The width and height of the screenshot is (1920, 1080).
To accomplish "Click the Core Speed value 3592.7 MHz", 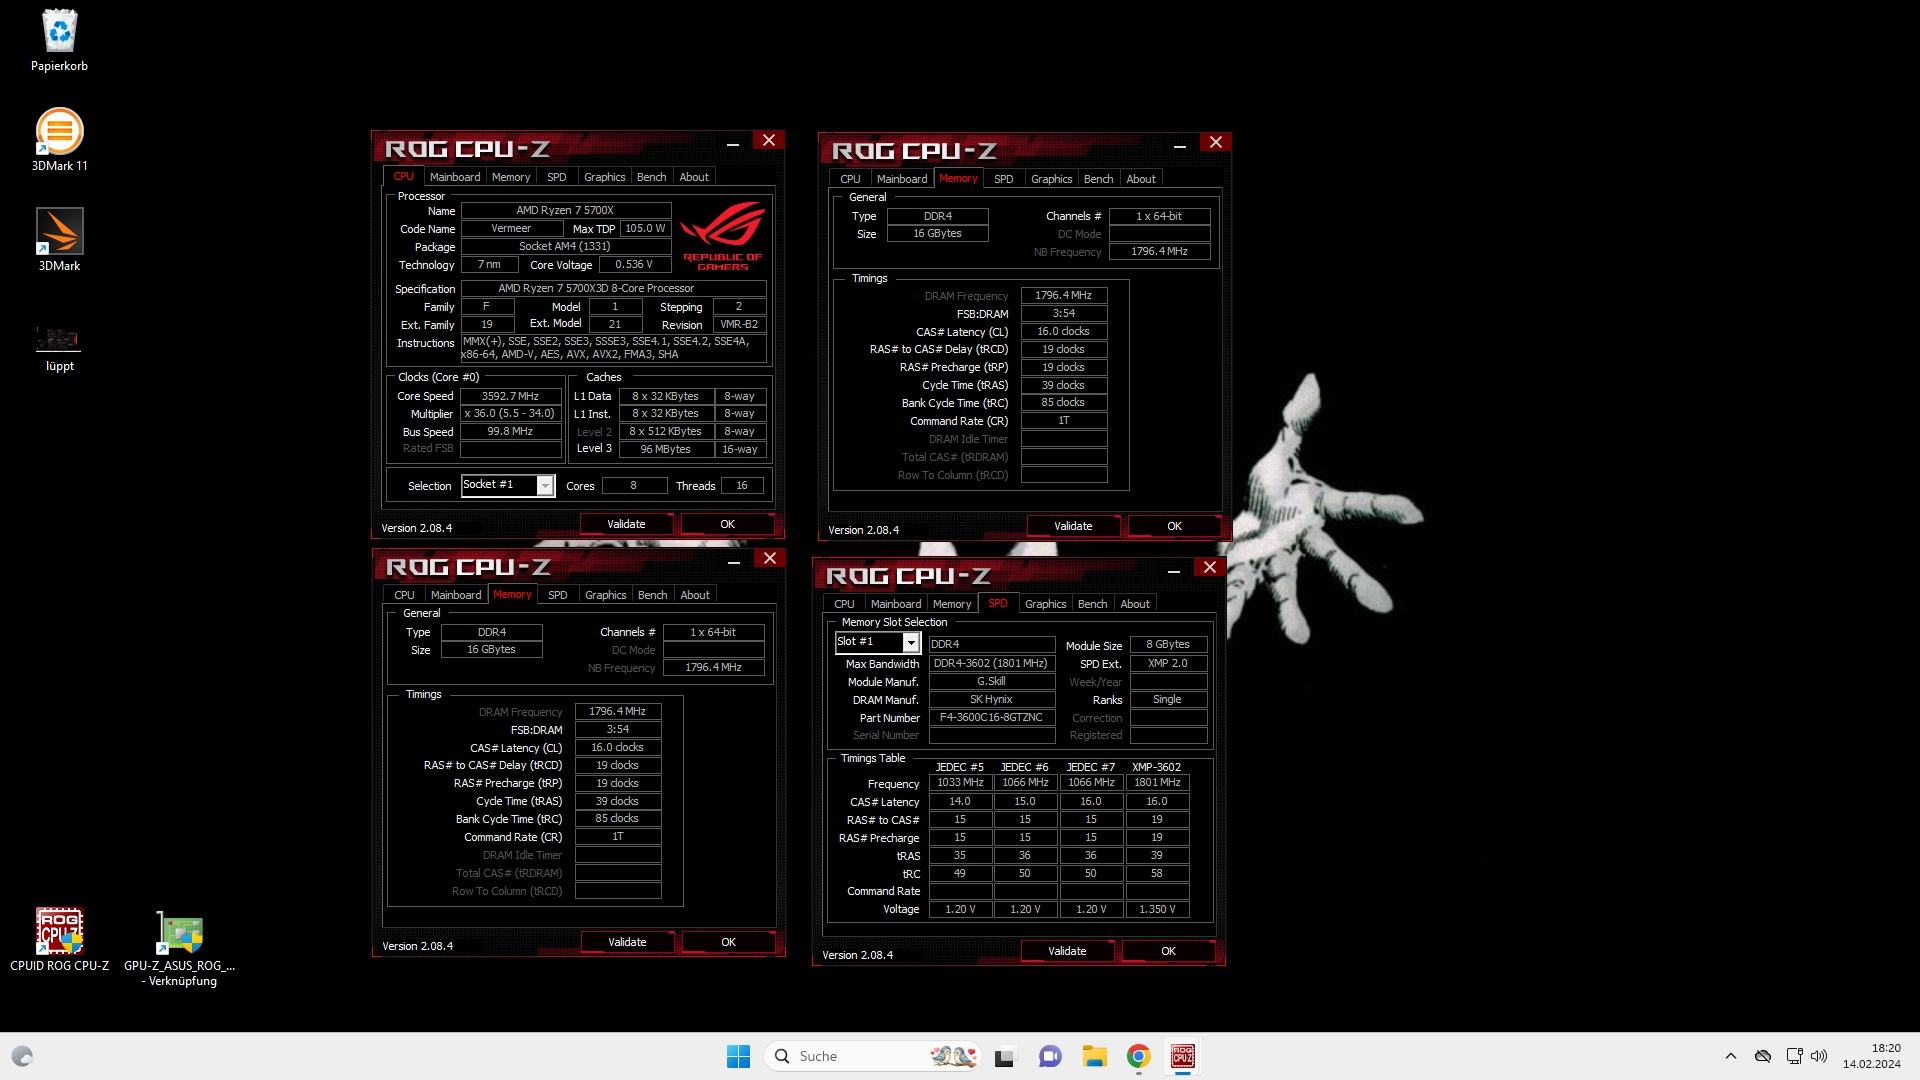I will coord(510,396).
